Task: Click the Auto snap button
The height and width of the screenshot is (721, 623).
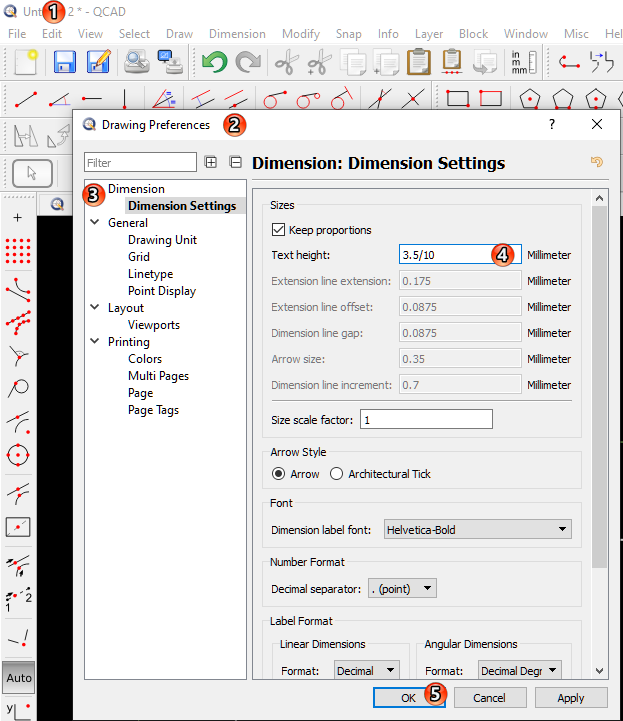Action: 18,677
